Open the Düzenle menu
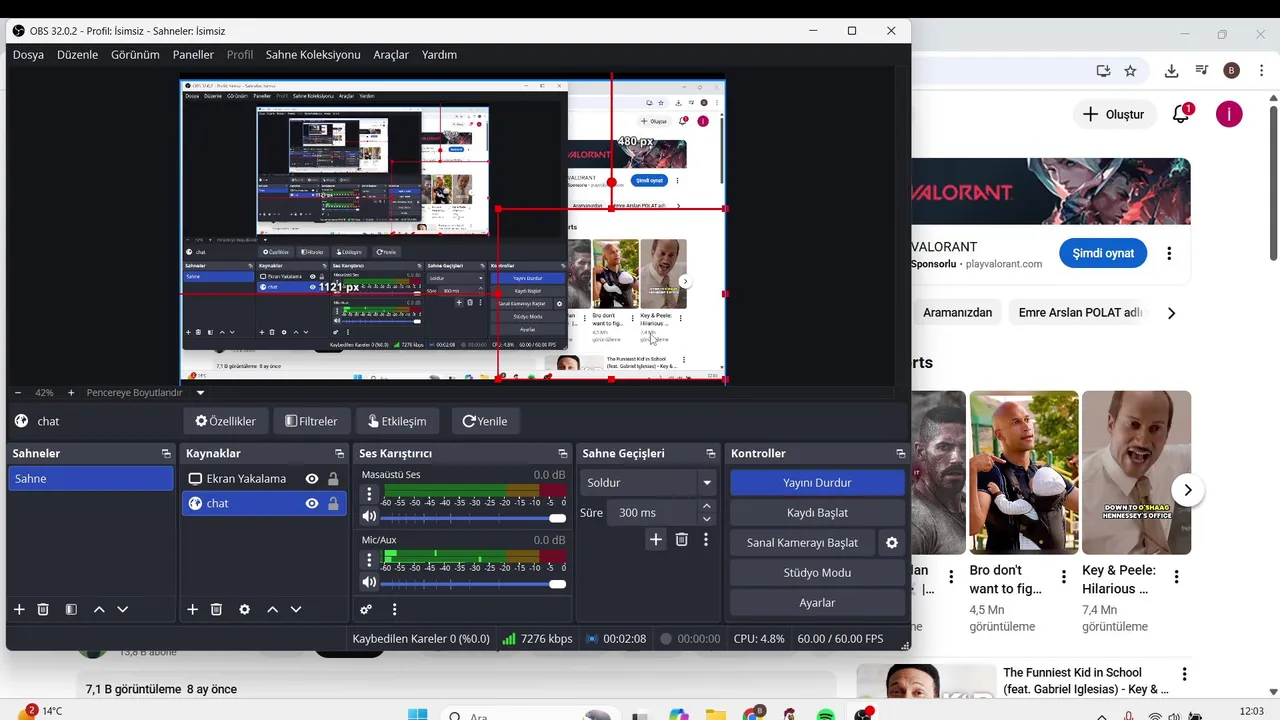1280x720 pixels. click(x=77, y=55)
